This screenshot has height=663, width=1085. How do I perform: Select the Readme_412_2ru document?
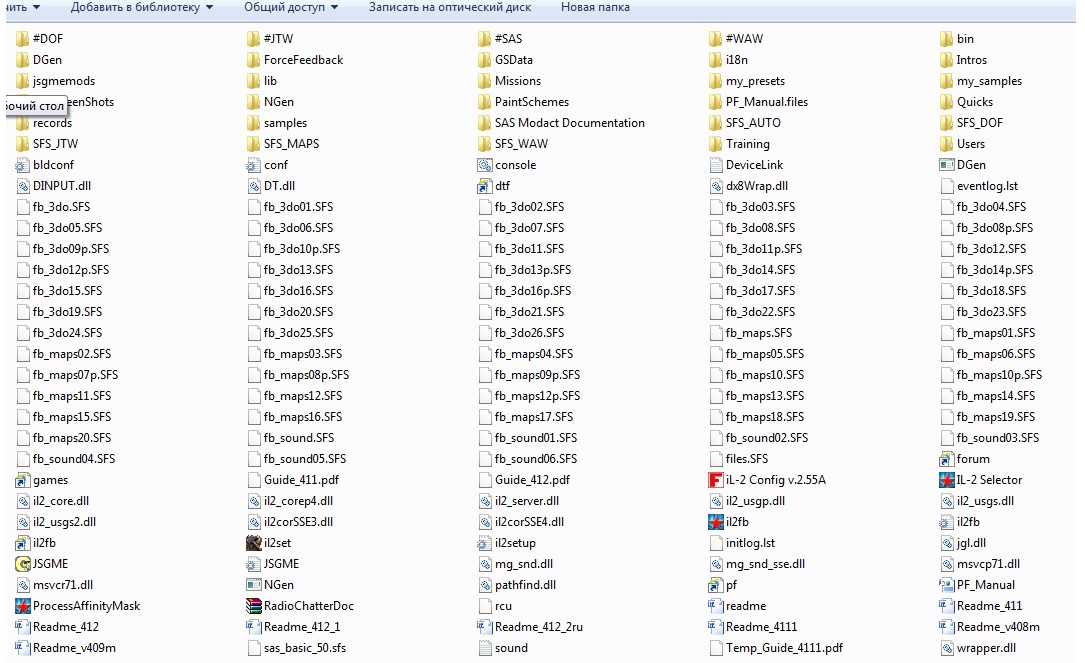coord(530,626)
